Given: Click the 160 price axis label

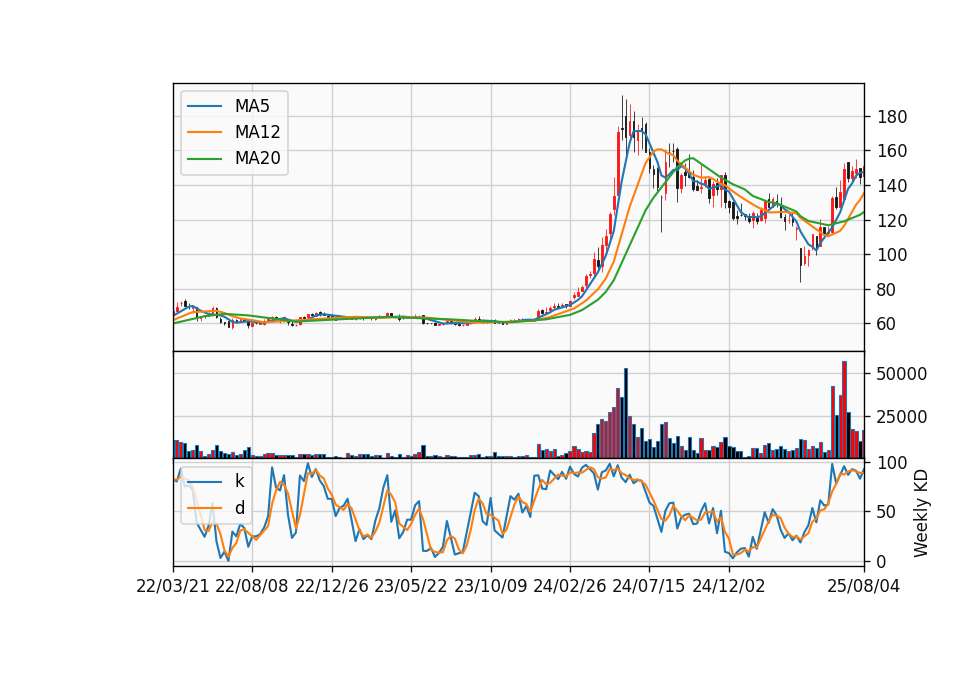Looking at the screenshot, I should (x=892, y=151).
